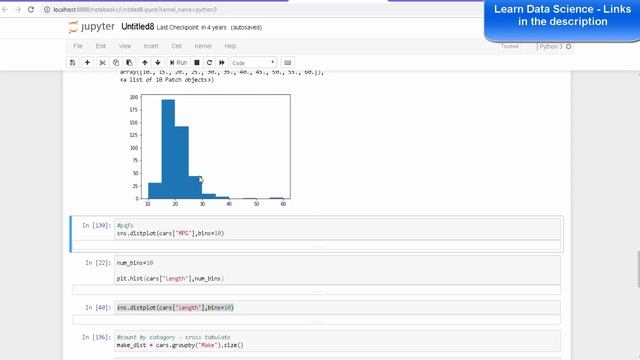Open the cell type Code dropdown
The height and width of the screenshot is (360, 640).
(x=253, y=63)
